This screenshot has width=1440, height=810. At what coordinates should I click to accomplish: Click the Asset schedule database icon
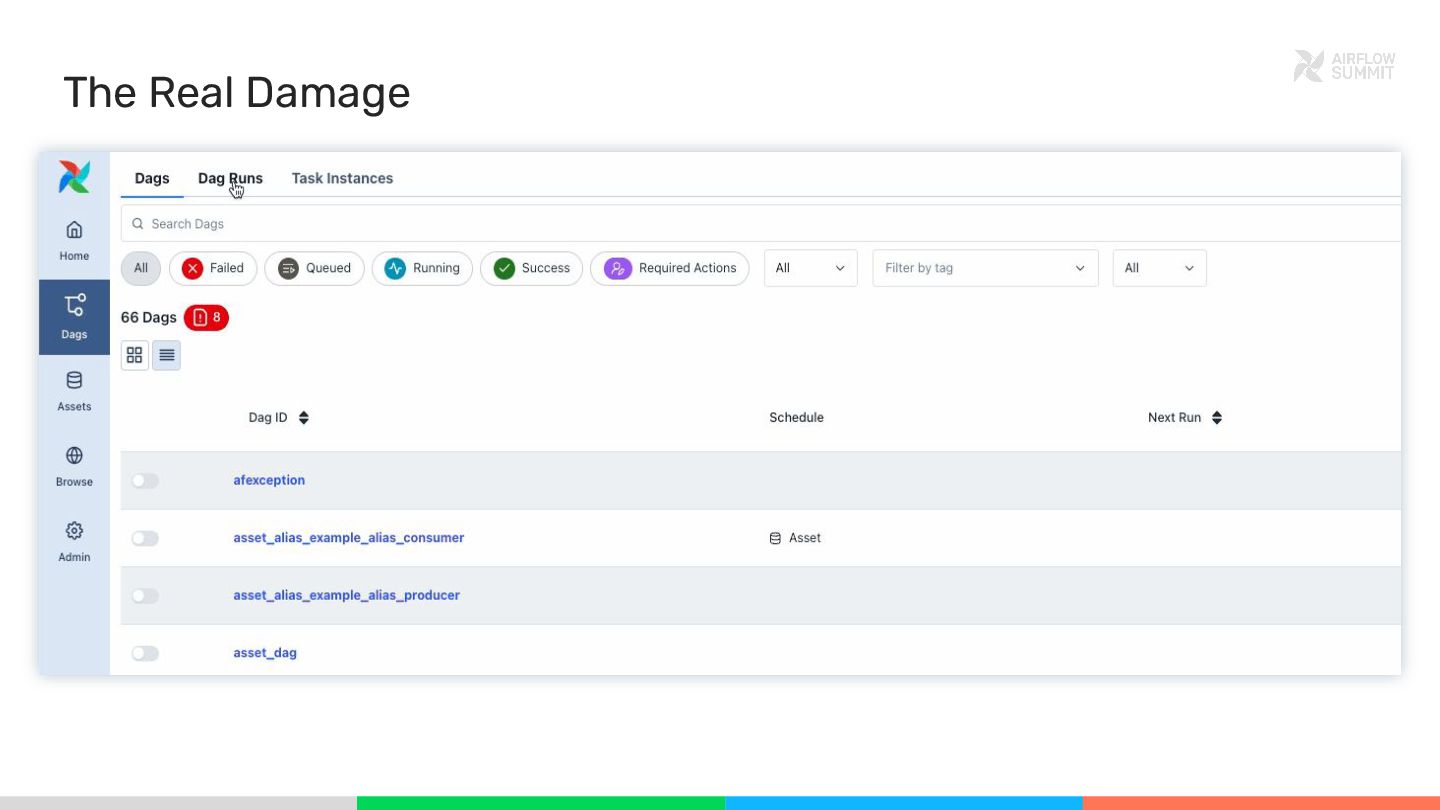click(775, 538)
